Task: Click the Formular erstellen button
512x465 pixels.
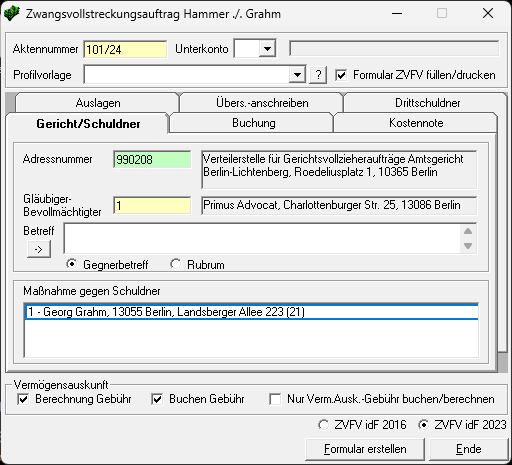Action: (x=365, y=449)
